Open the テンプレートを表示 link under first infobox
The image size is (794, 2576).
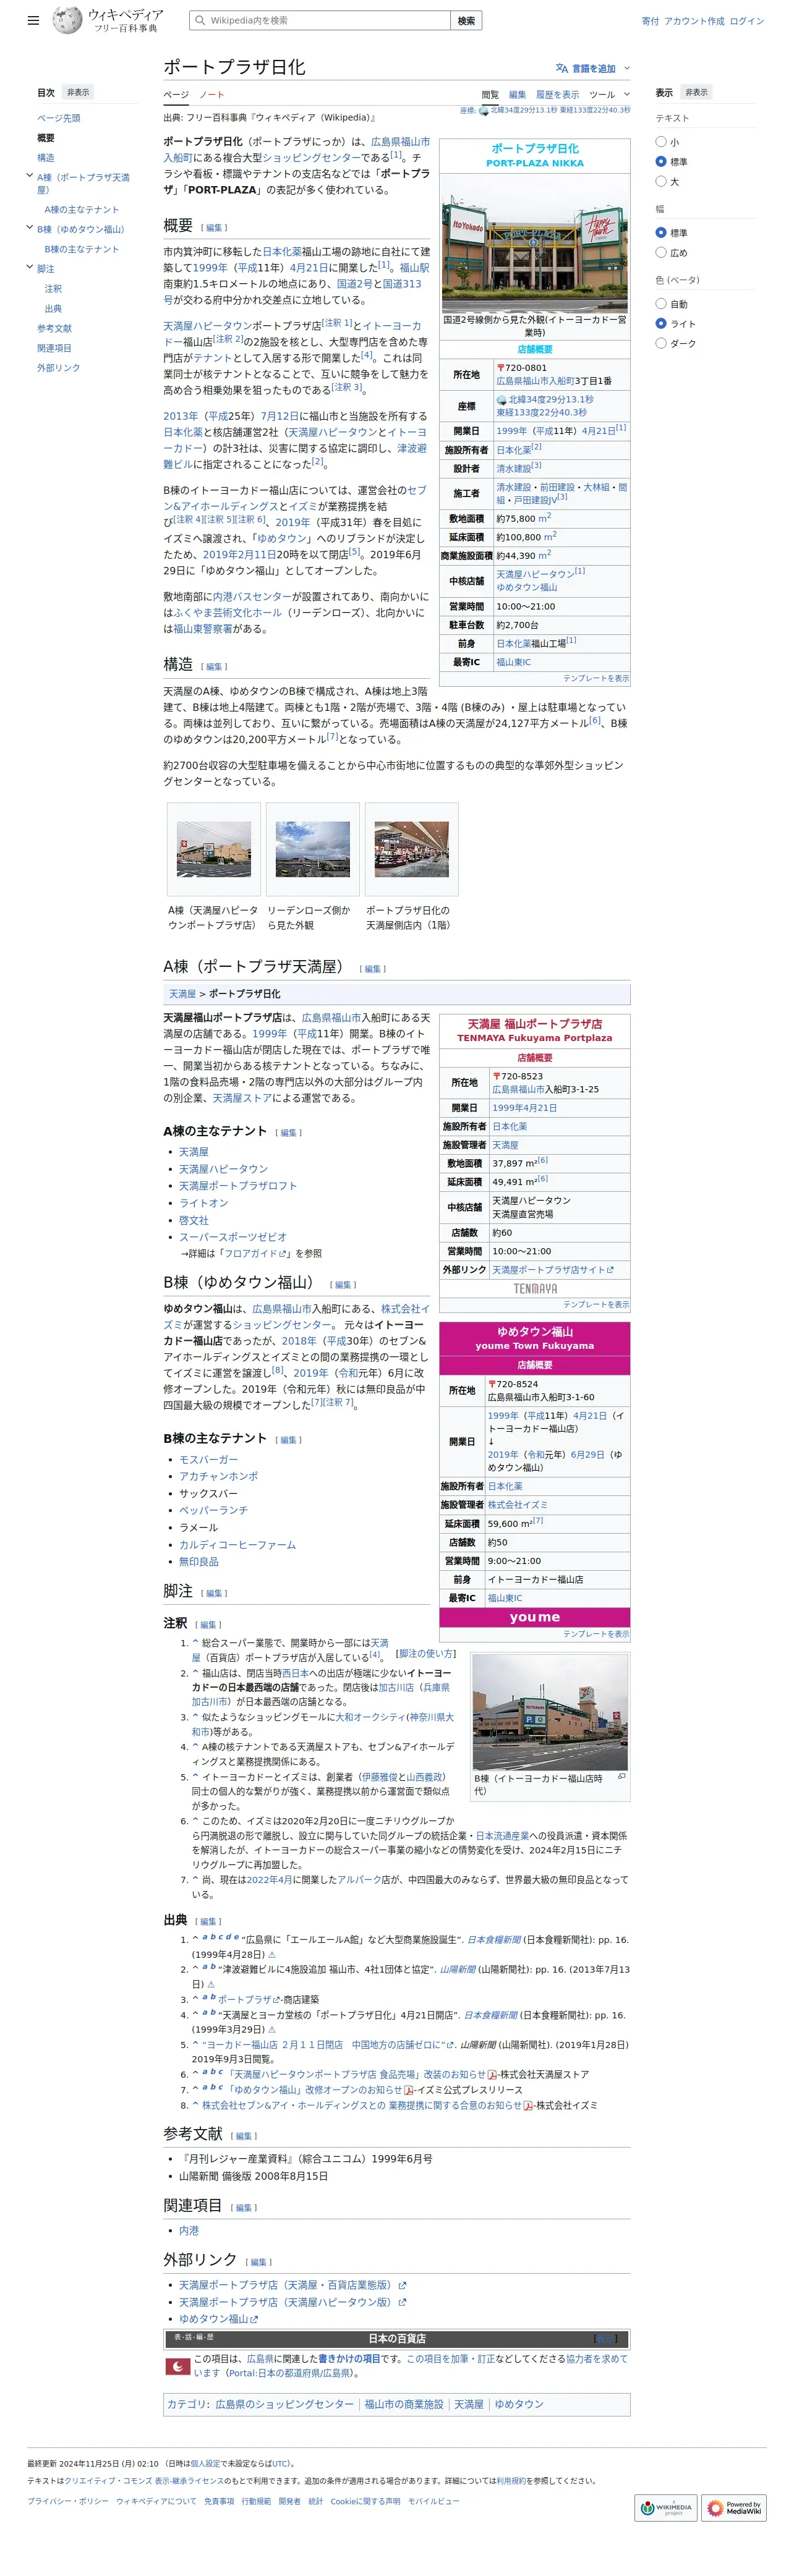coord(596,678)
